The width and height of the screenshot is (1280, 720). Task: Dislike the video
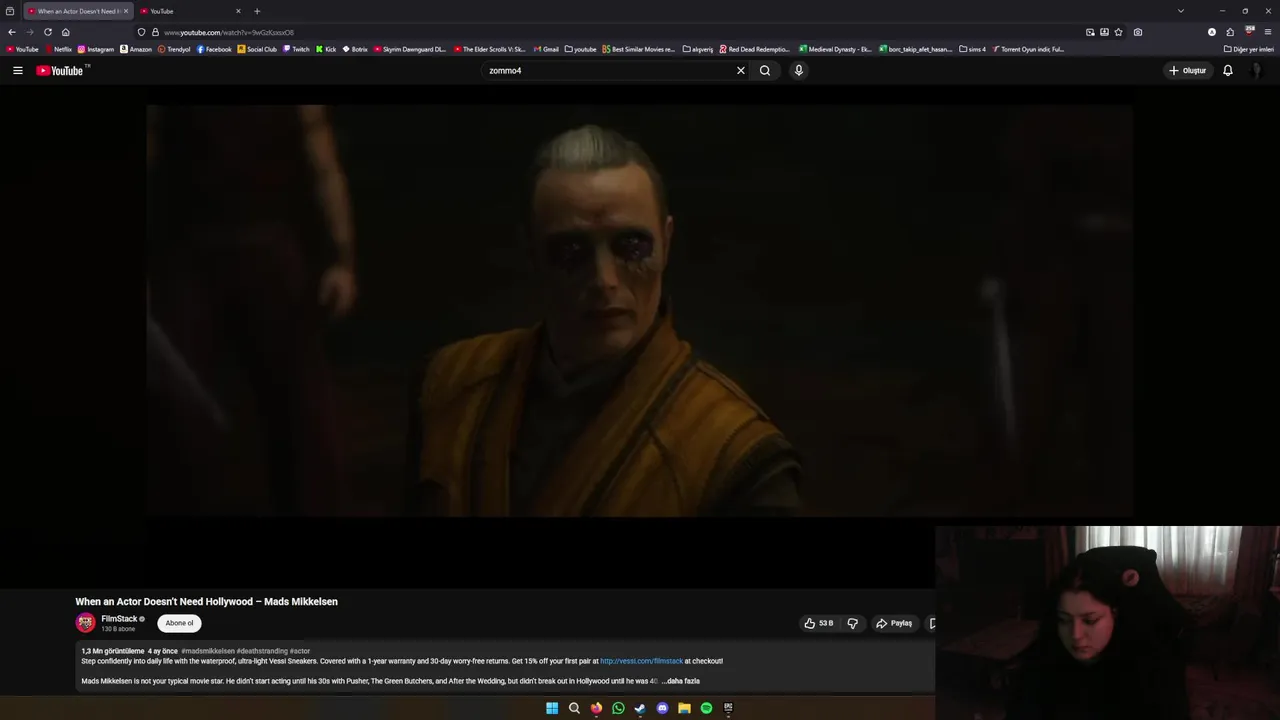pos(853,623)
